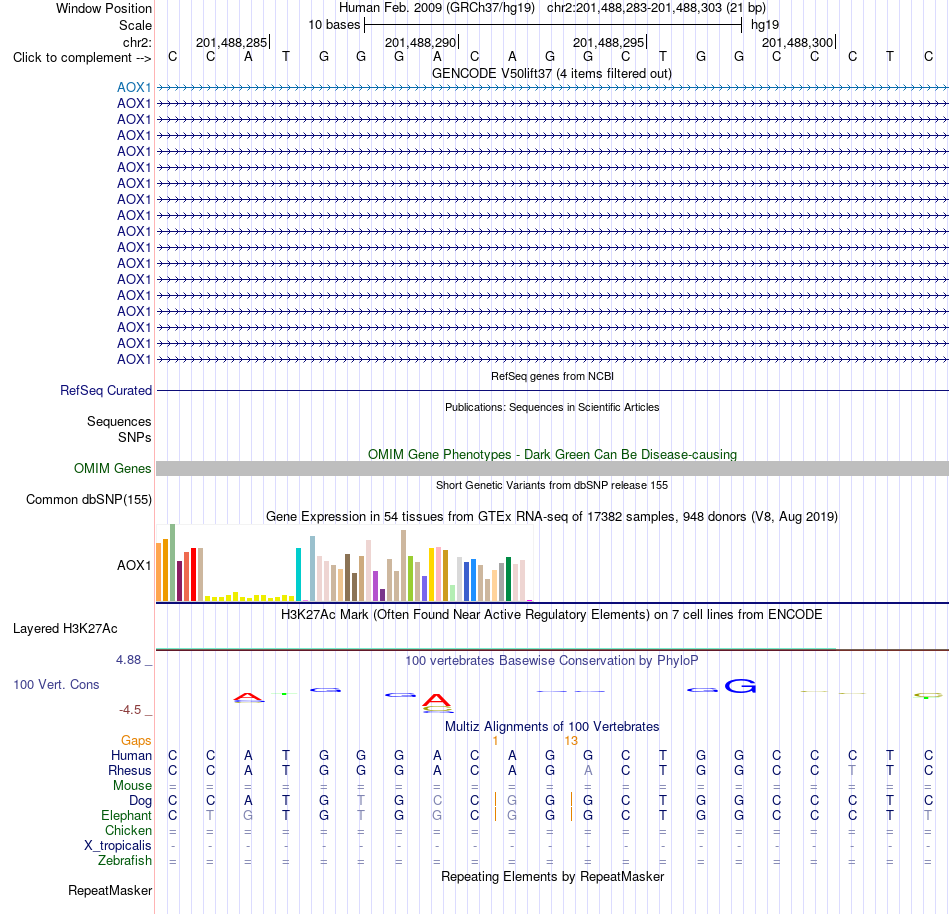
Task: Select the 'Dog' species row label
Action: (x=140, y=801)
